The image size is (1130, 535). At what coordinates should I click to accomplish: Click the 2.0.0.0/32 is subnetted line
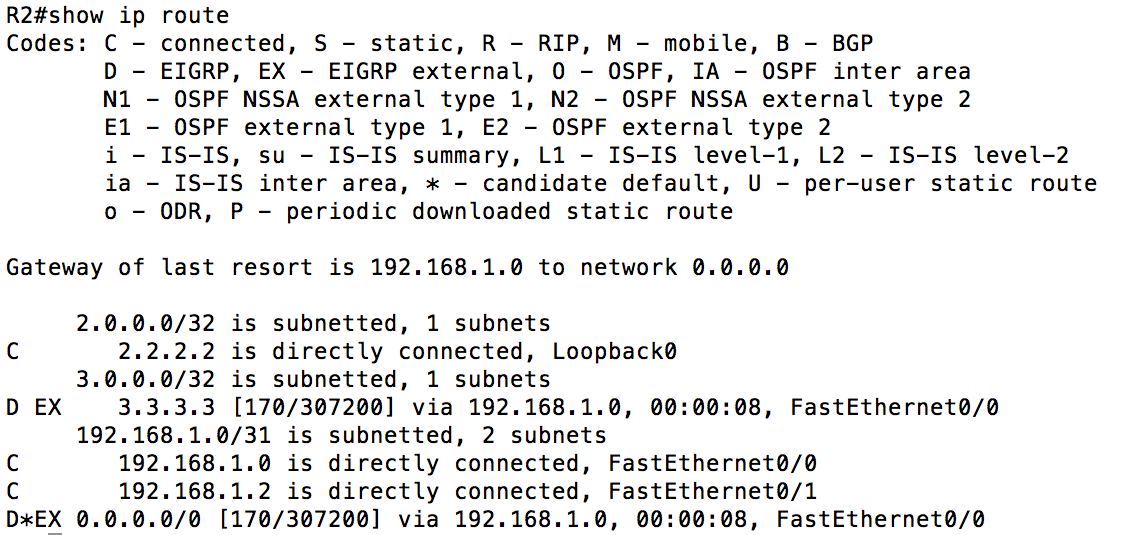tap(313, 324)
